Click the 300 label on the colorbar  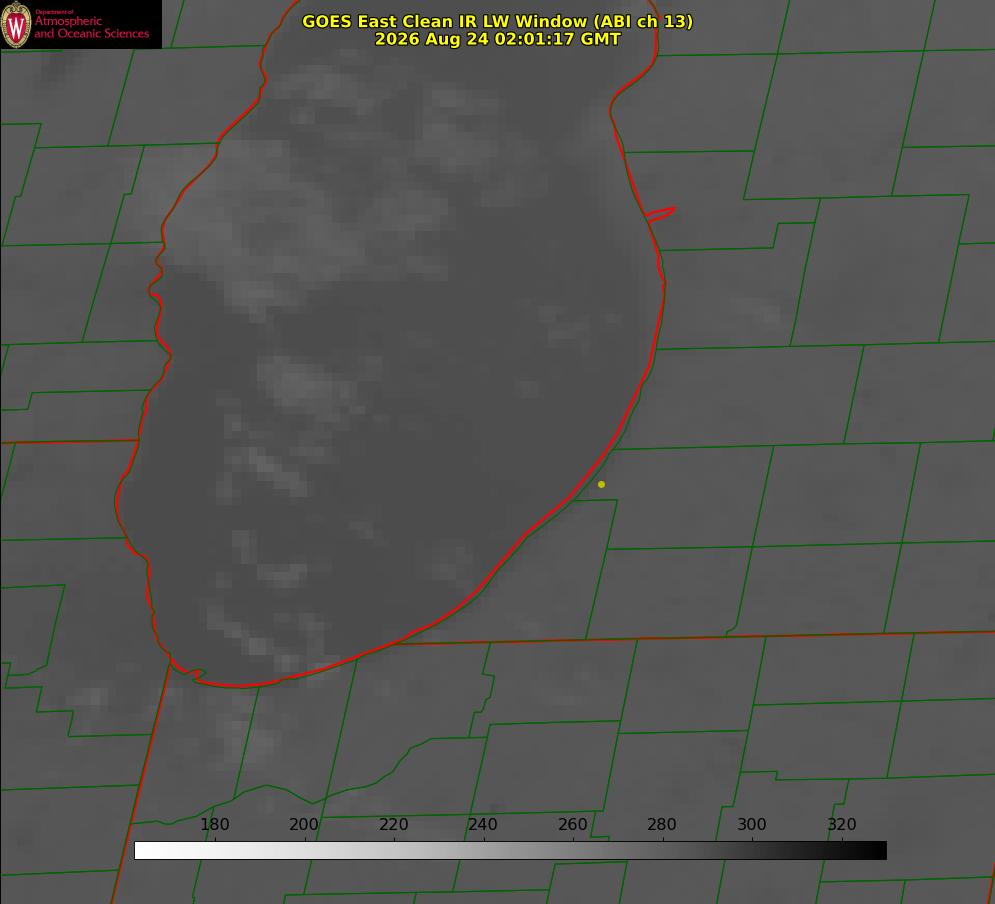(x=752, y=824)
